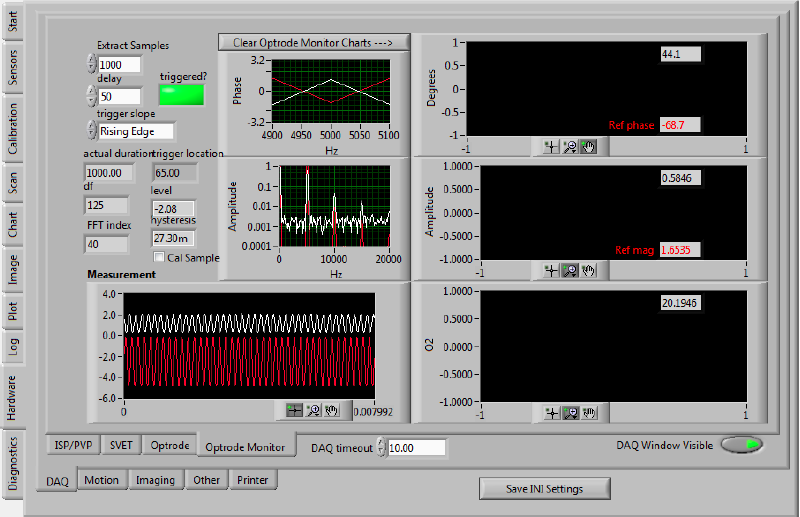The height and width of the screenshot is (517, 800).
Task: Switch to the ISP/PVP tab
Action: (73, 445)
